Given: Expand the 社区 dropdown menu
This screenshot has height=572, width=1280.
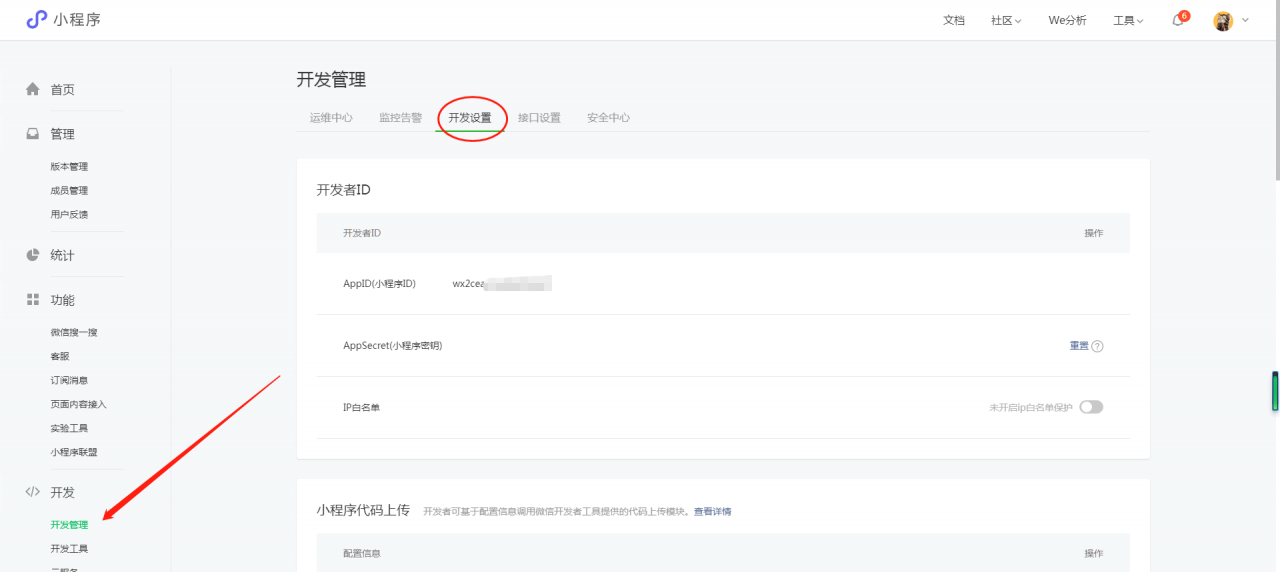Looking at the screenshot, I should pos(1006,21).
